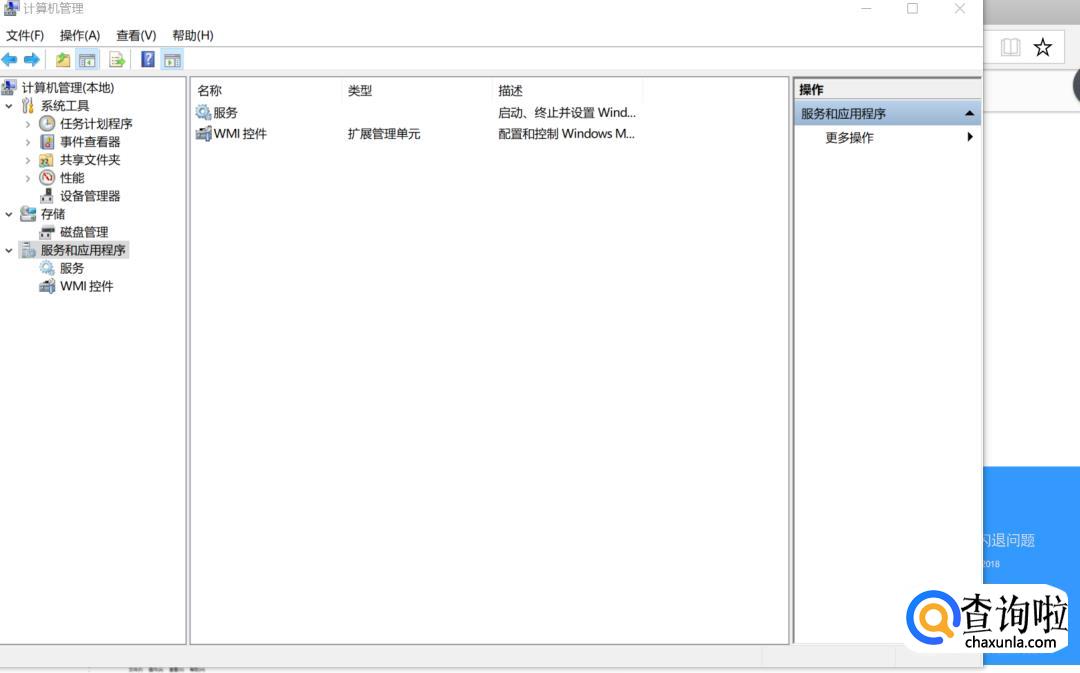1080x673 pixels.
Task: Select the 服务 row name in list
Action: tap(225, 112)
